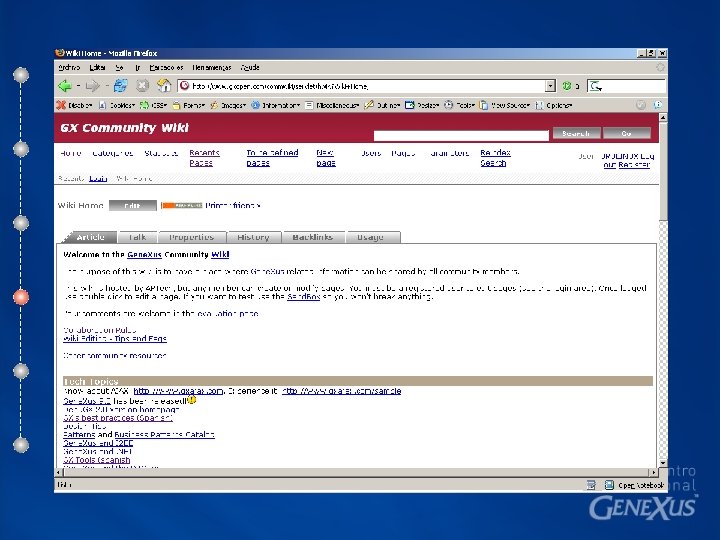Switch to the Backlinks tab
This screenshot has height=540, width=720.
click(x=314, y=237)
